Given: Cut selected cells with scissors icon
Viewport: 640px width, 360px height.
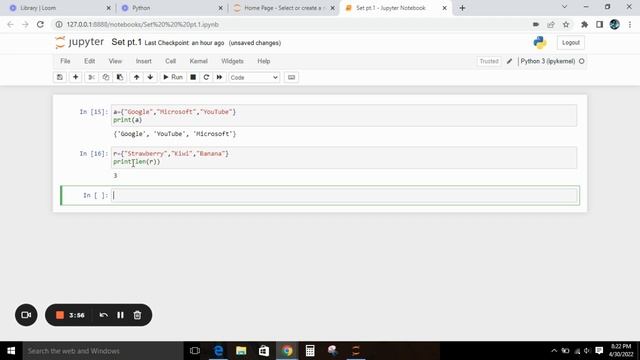Looking at the screenshot, I should pos(91,77).
